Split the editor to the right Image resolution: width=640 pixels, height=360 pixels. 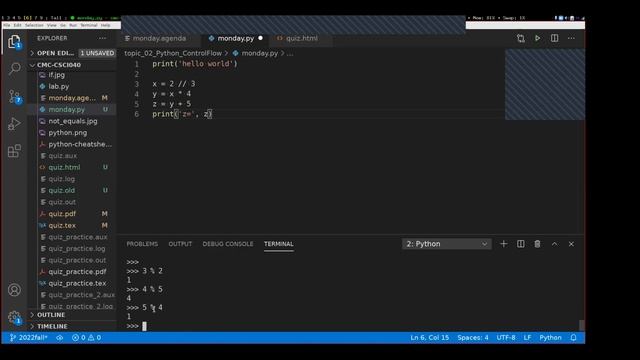coord(554,38)
